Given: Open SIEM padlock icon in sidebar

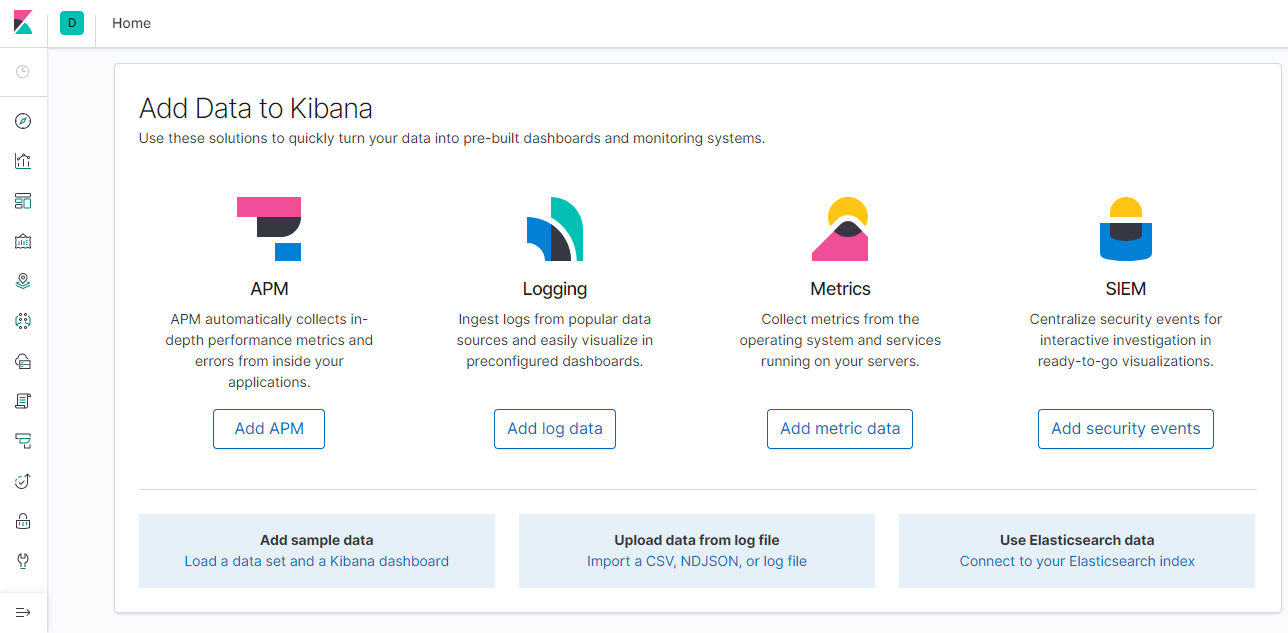Looking at the screenshot, I should coord(23,521).
